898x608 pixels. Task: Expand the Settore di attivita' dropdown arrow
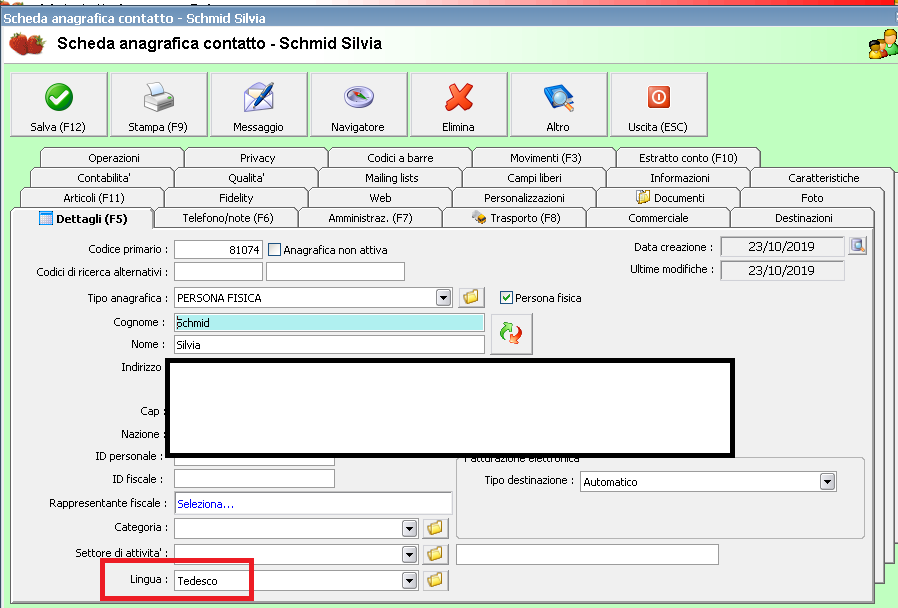pos(409,554)
